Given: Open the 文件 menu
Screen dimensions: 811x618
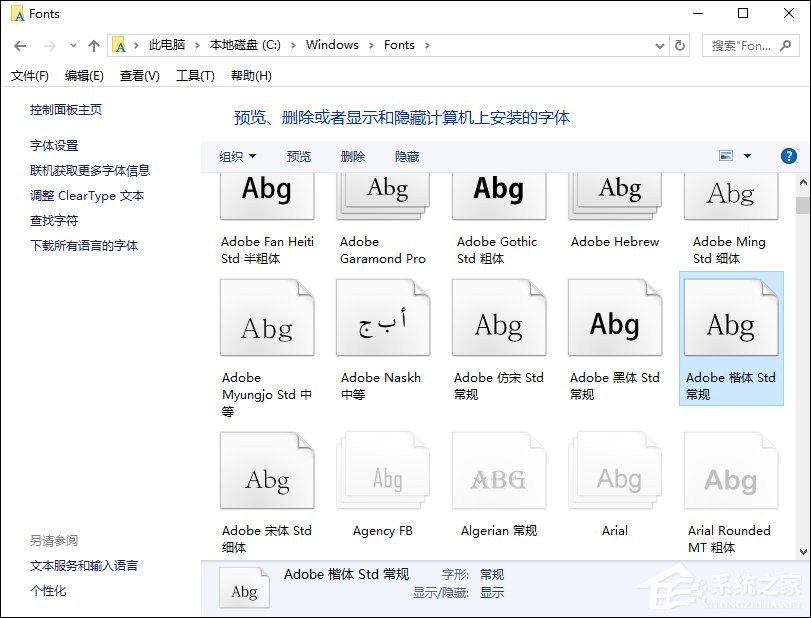Looking at the screenshot, I should point(26,75).
